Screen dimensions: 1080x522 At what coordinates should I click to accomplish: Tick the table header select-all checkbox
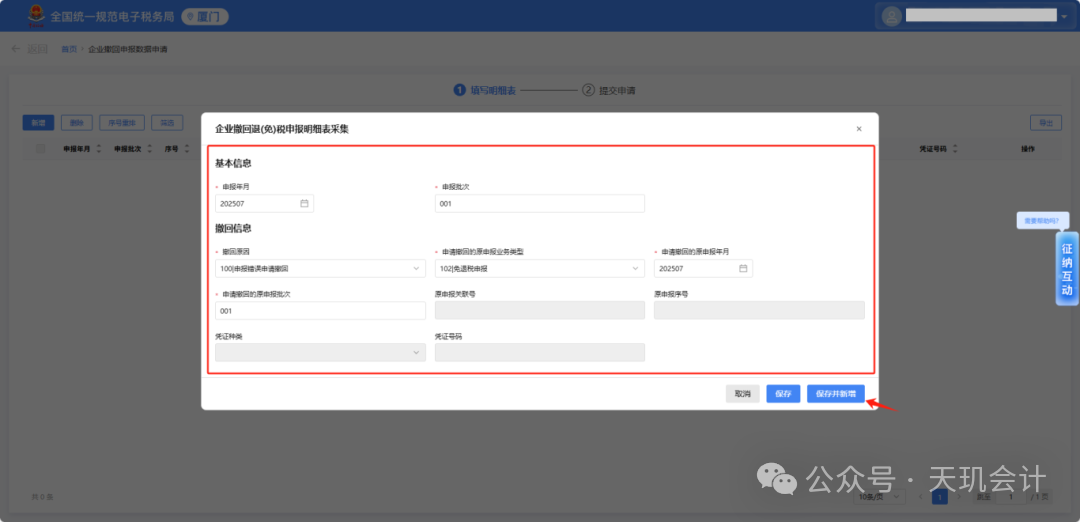point(41,149)
